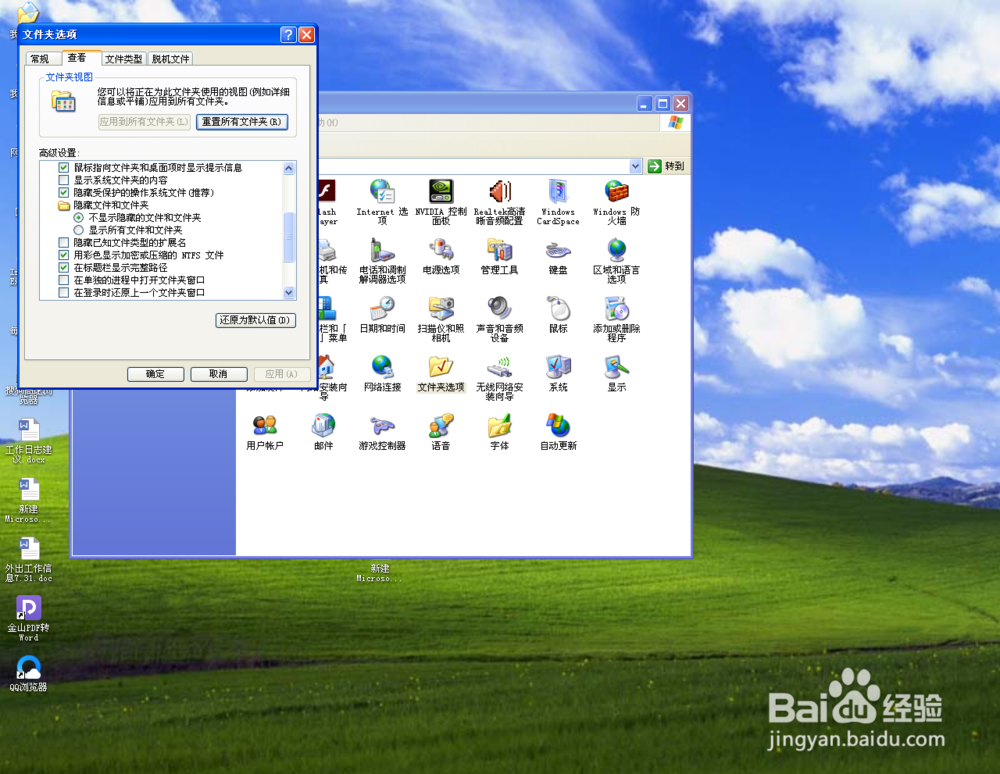Toggle 用彩色显示加密或压缩的 NTFS 文件
This screenshot has width=1000, height=774.
click(x=64, y=255)
